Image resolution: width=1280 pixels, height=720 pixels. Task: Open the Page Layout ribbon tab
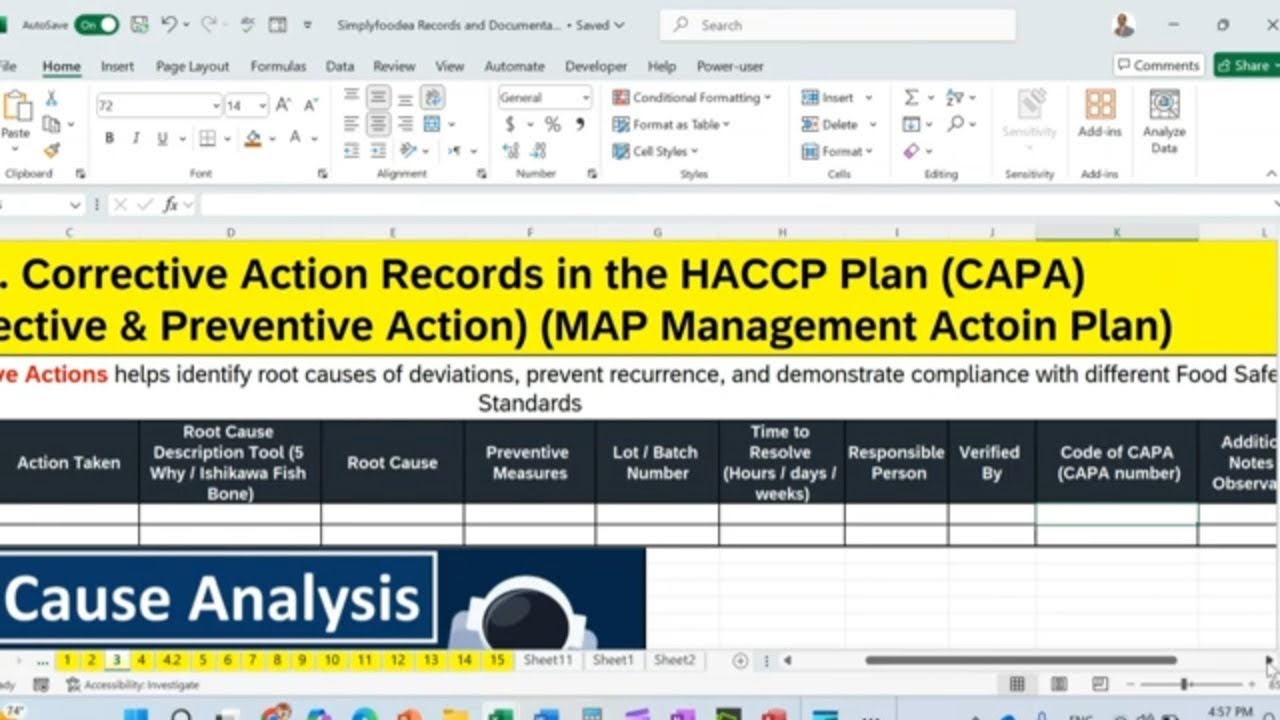point(192,66)
